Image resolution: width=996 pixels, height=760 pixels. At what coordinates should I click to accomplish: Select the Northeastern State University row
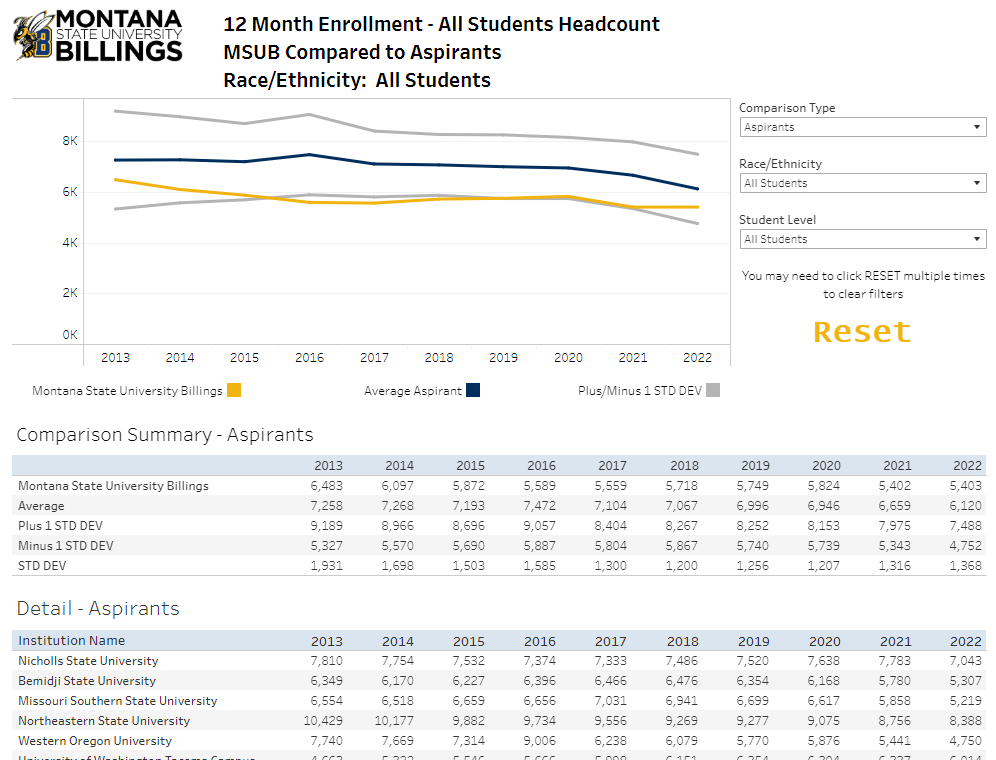(x=104, y=721)
